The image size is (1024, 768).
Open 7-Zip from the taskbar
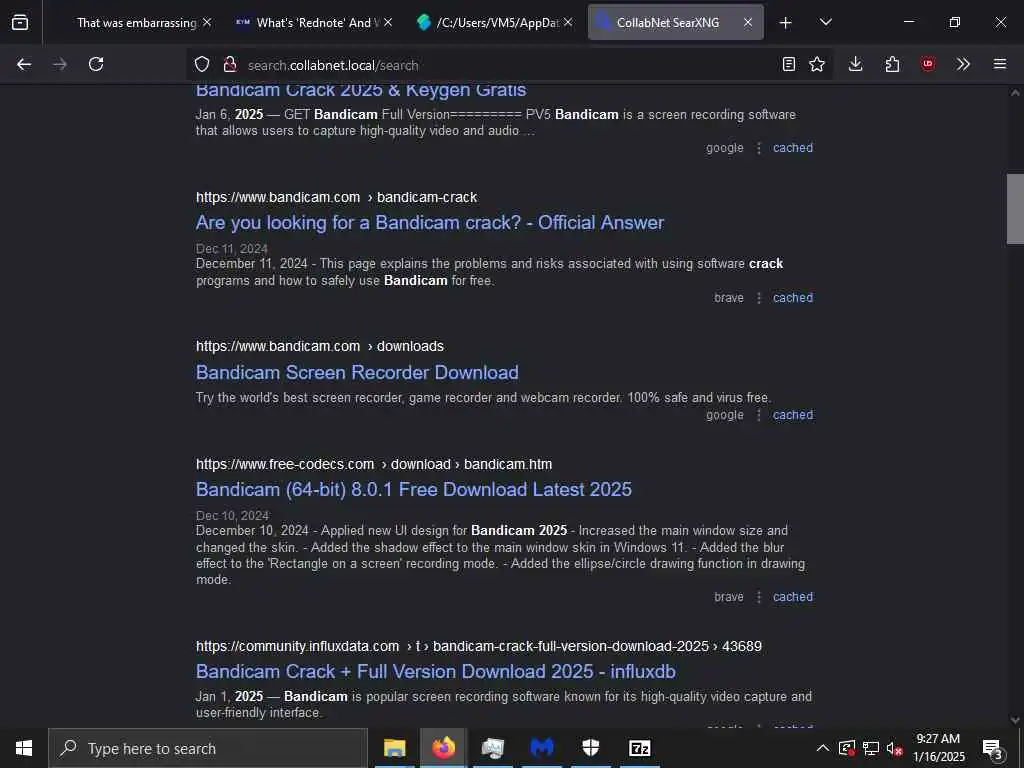point(639,748)
